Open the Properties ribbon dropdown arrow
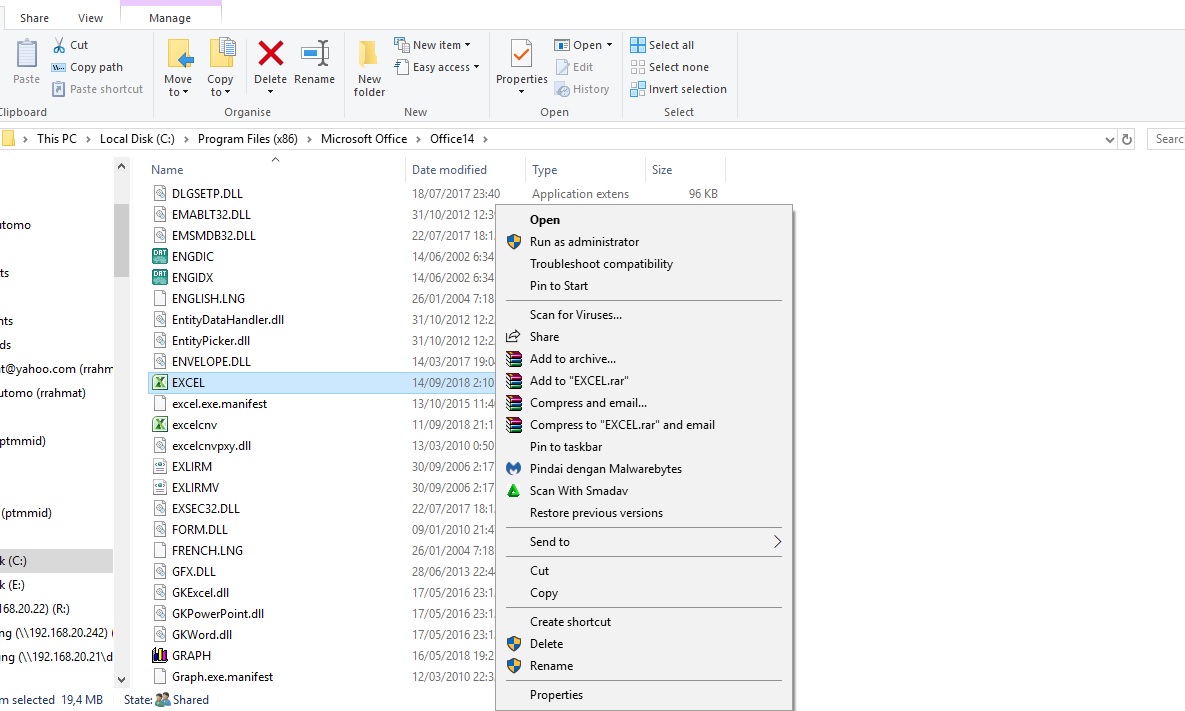This screenshot has width=1185, height=711. [521, 92]
